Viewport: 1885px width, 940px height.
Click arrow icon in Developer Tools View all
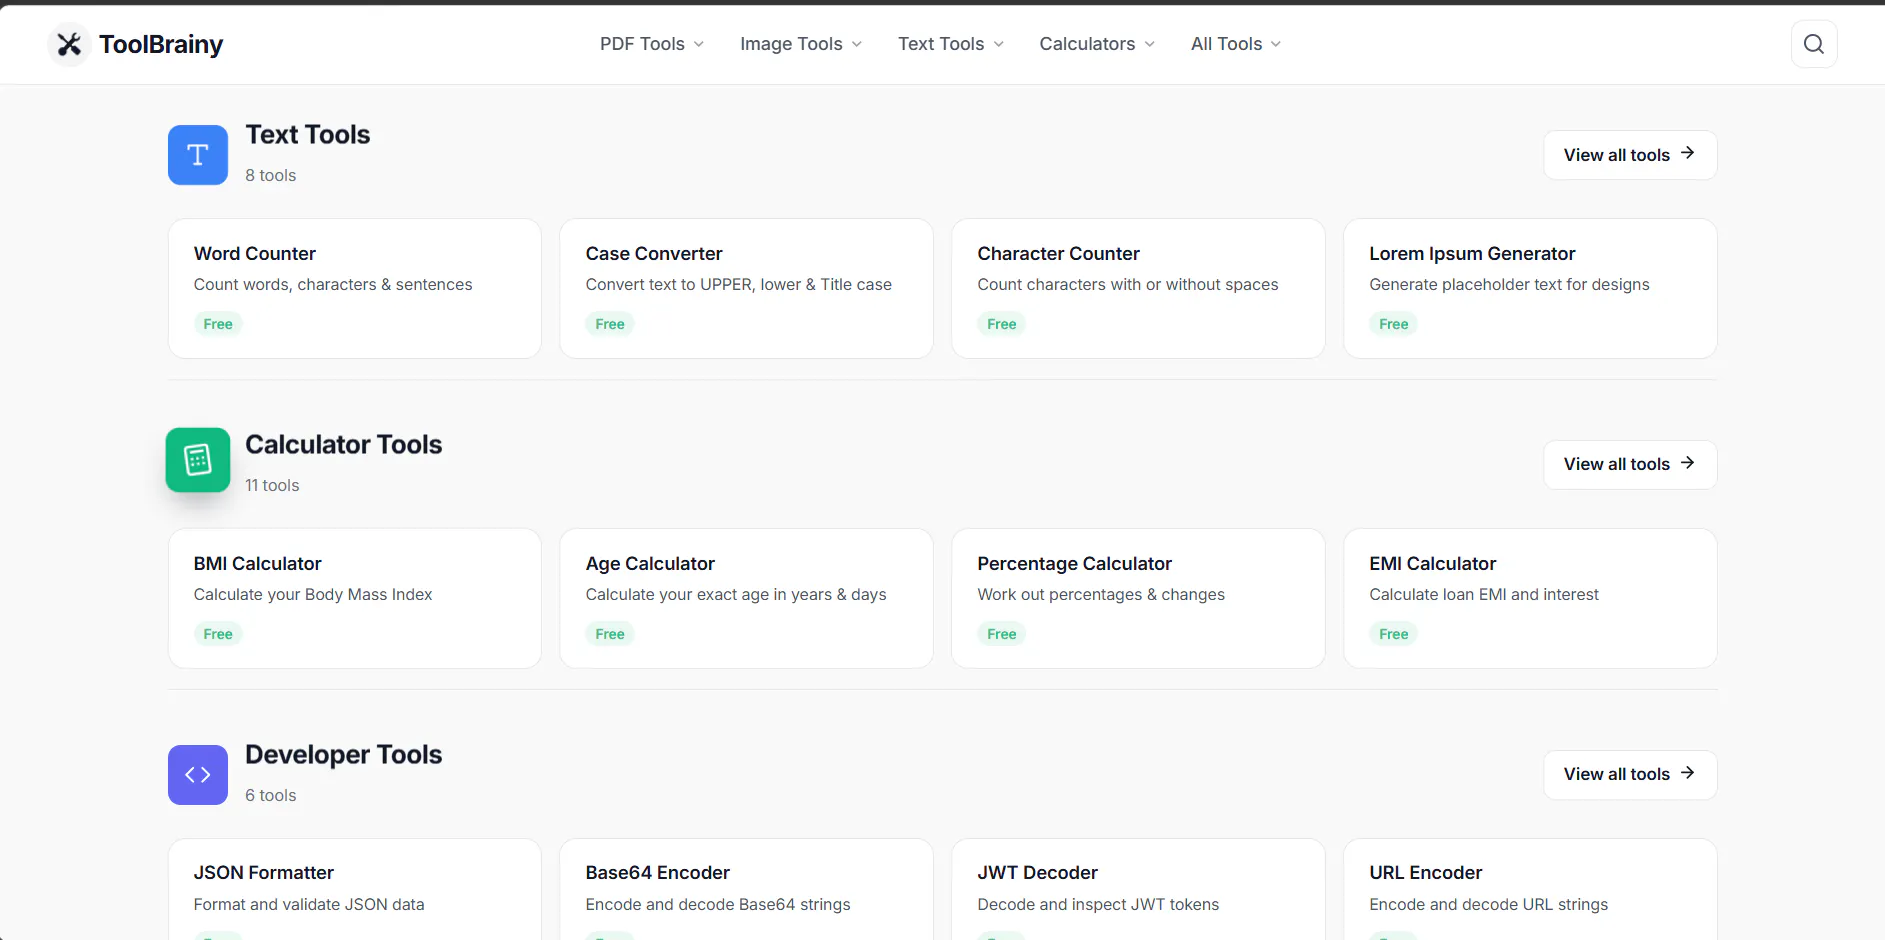(1687, 773)
